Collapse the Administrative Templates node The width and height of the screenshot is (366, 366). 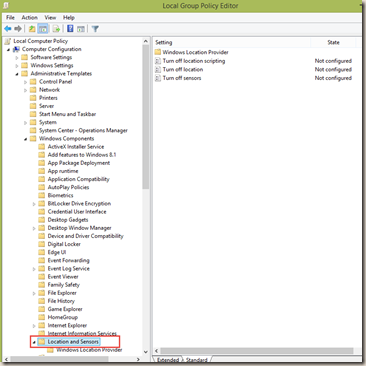(x=17, y=74)
